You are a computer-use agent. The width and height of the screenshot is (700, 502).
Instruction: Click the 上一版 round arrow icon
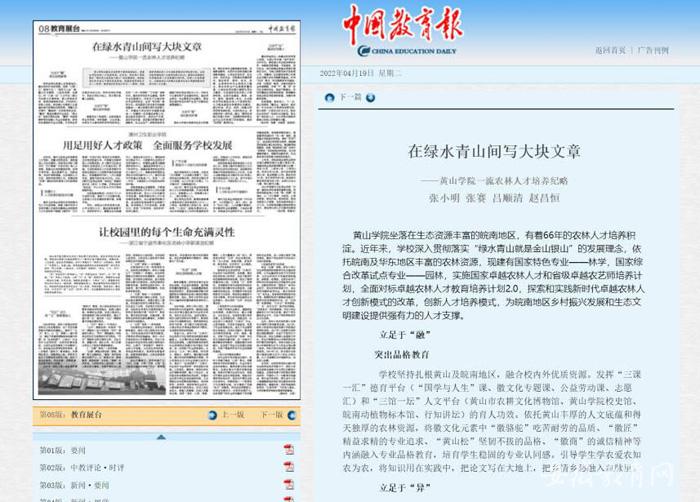coord(213,415)
